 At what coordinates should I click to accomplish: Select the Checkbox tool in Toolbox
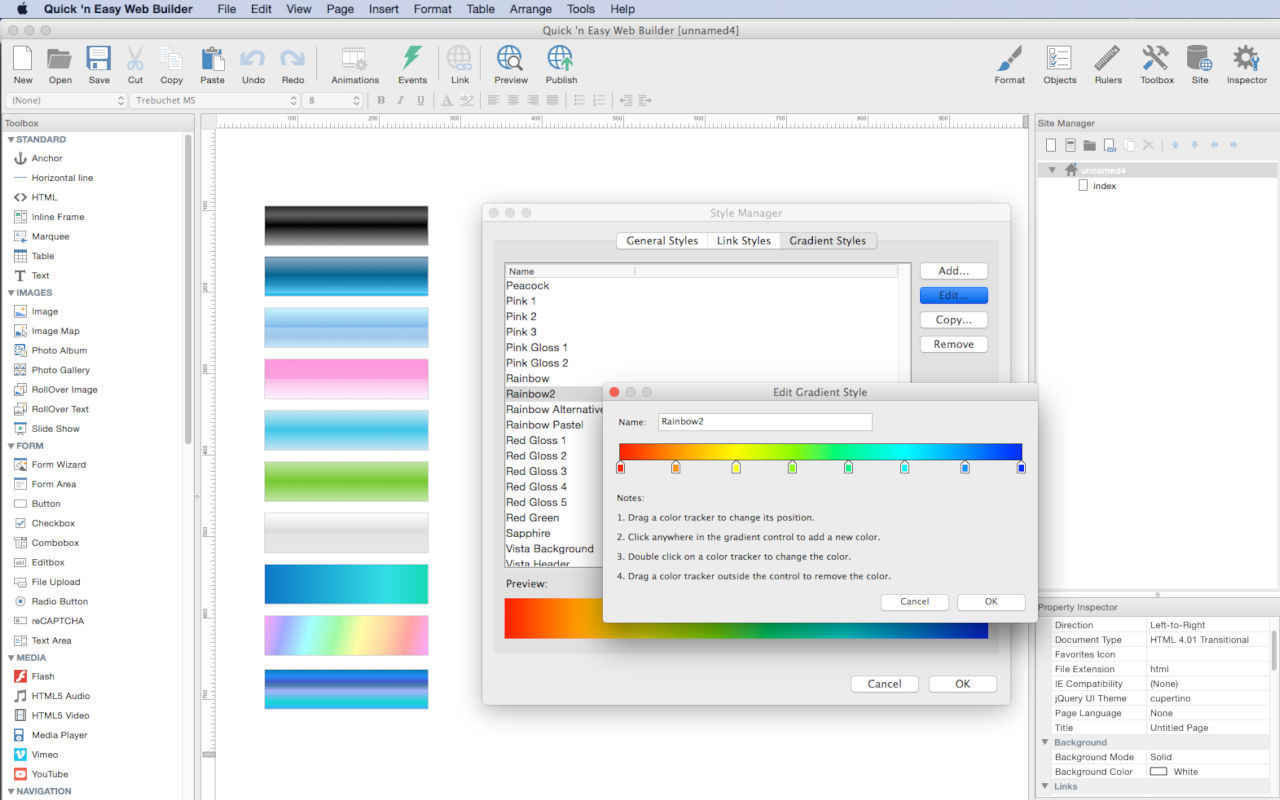click(x=52, y=523)
